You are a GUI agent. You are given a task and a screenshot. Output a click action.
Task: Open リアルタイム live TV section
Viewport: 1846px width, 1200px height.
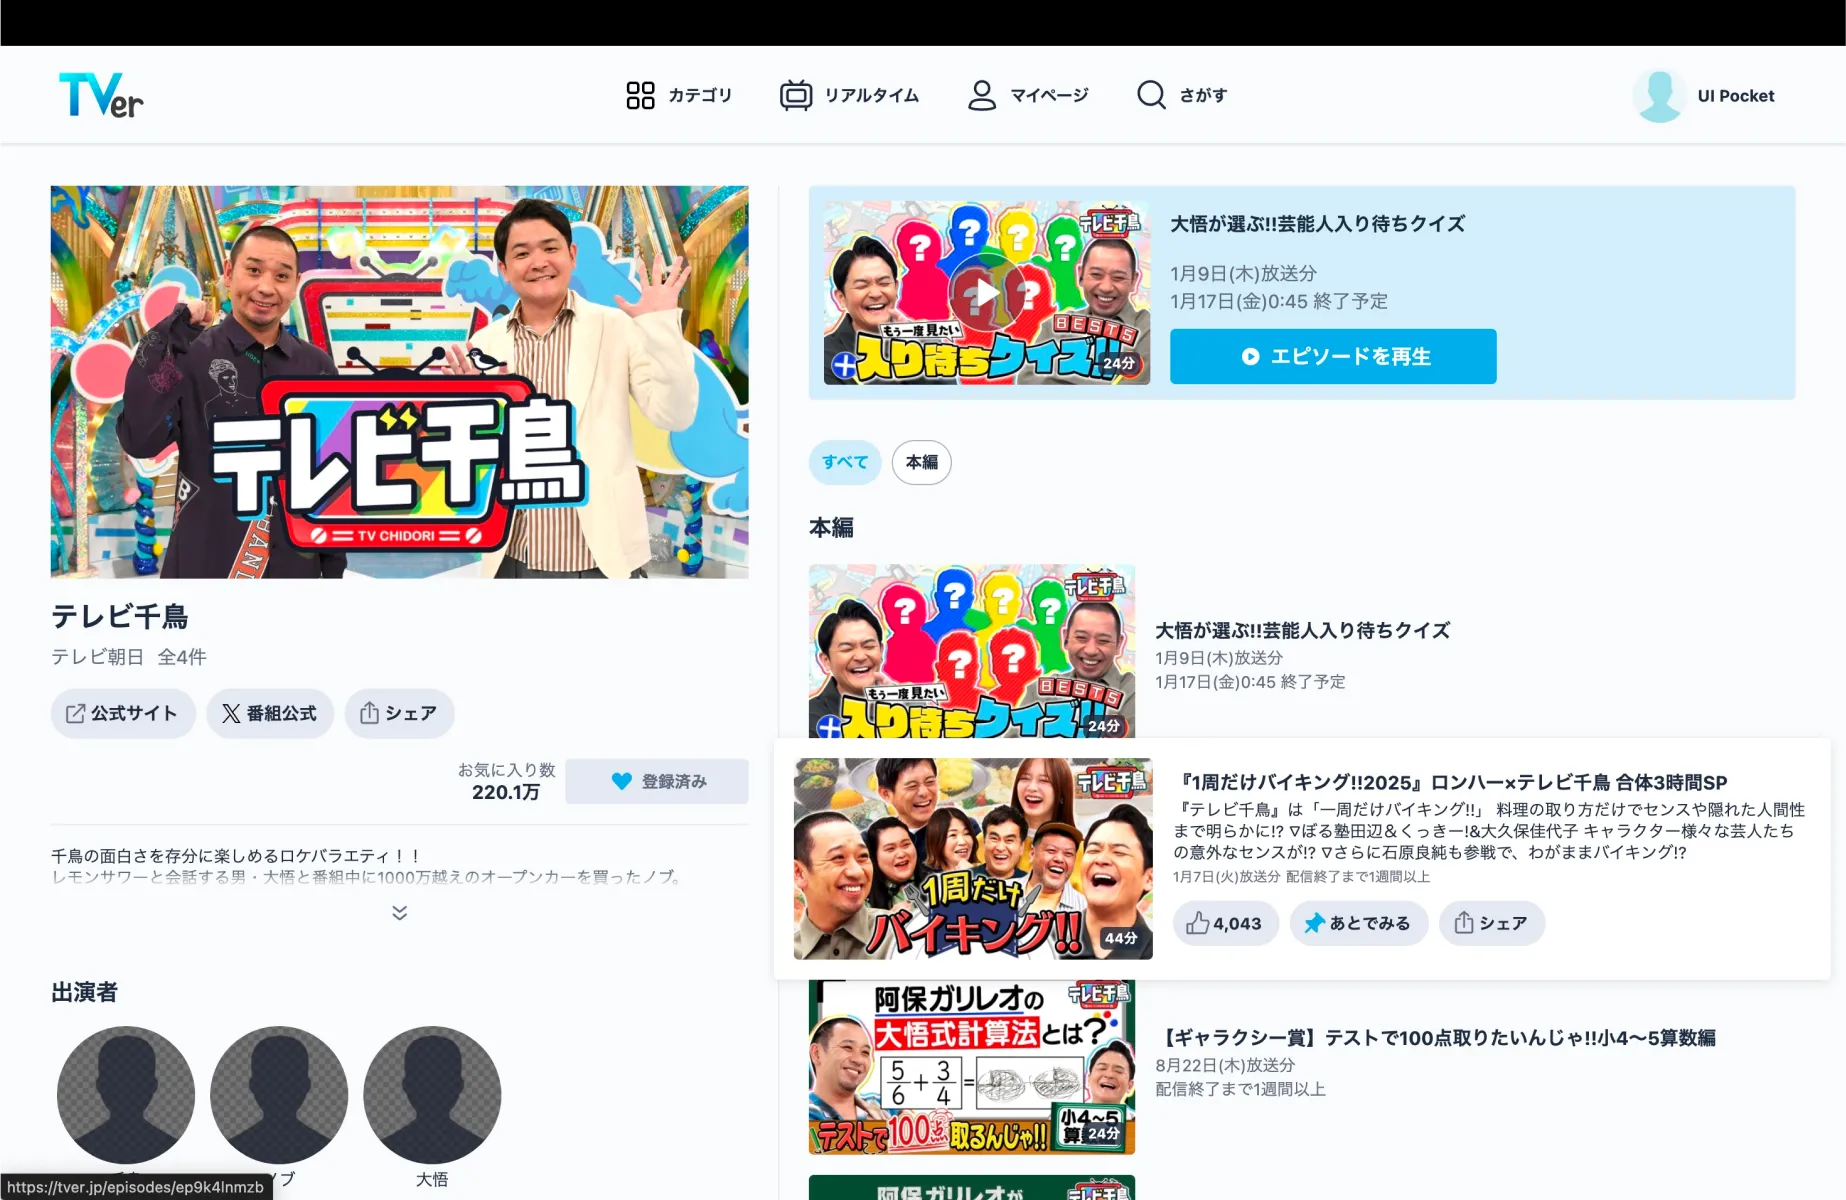[x=849, y=95]
